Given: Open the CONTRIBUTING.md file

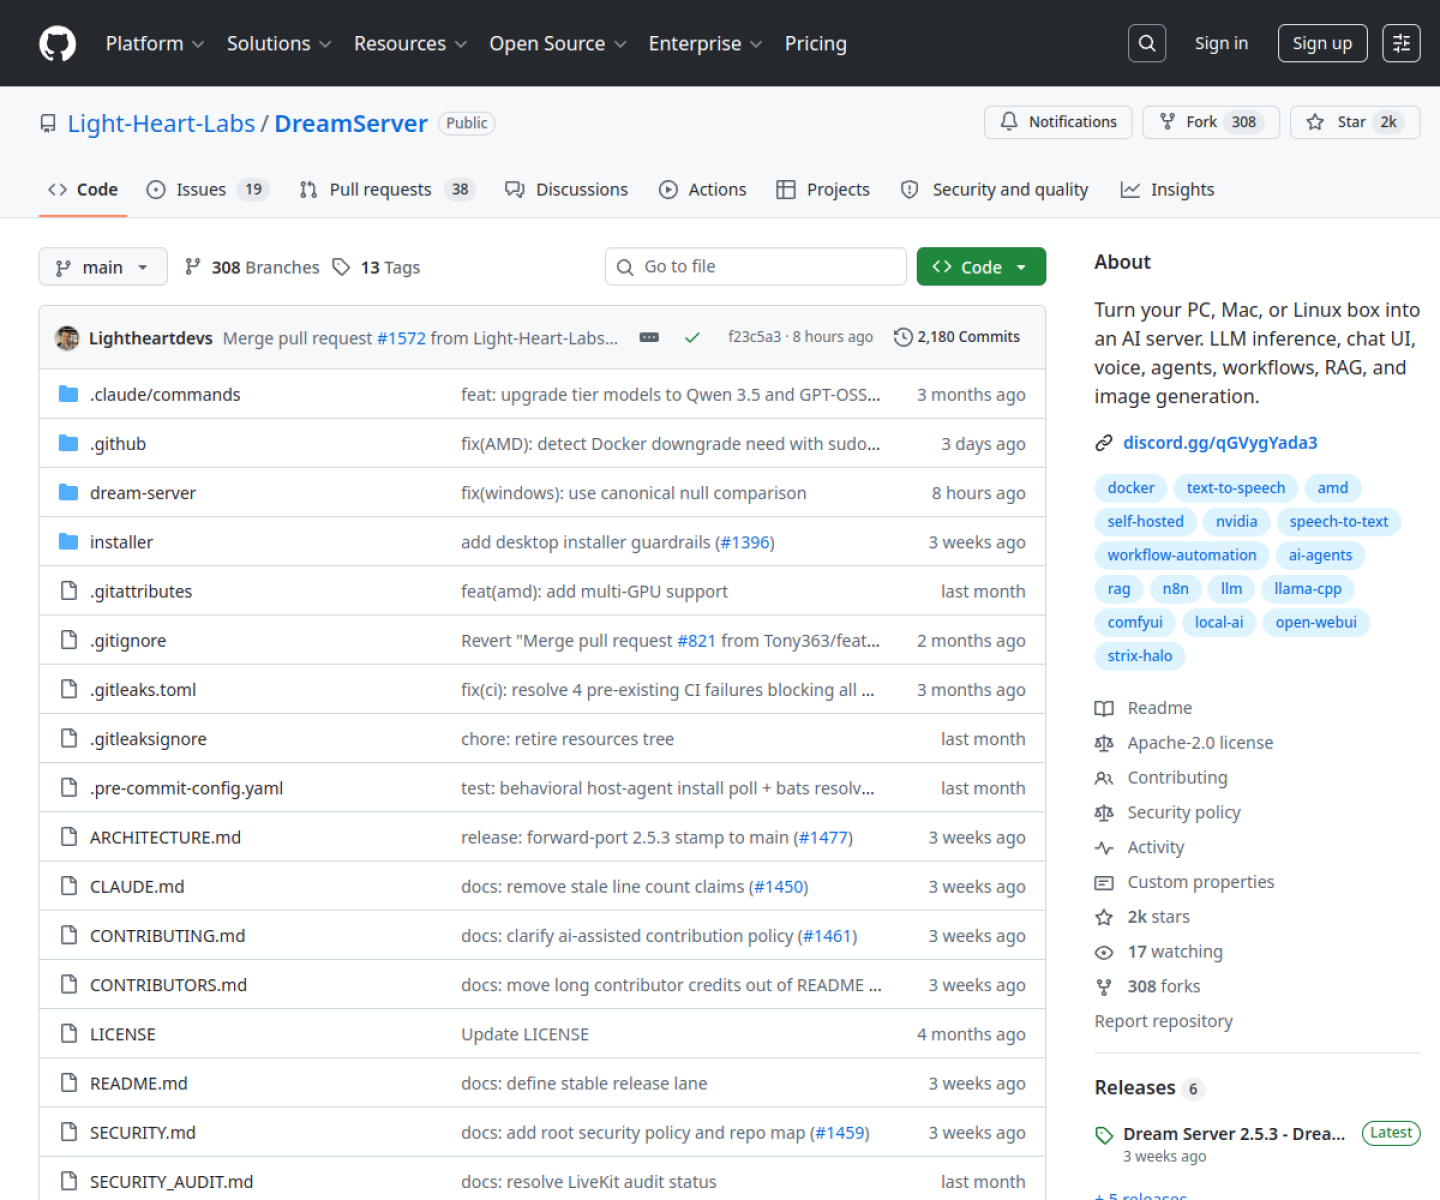Looking at the screenshot, I should 167,936.
